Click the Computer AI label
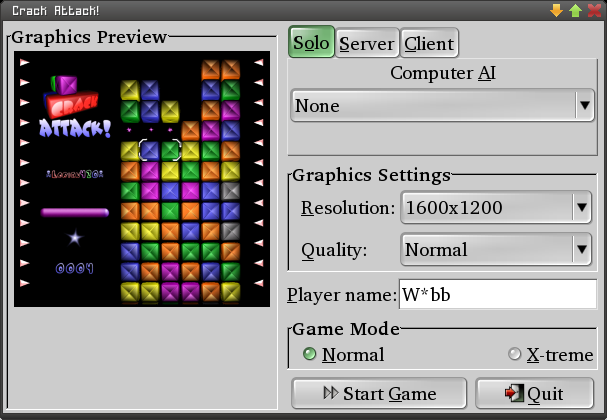This screenshot has height=420, width=607. pos(443,73)
